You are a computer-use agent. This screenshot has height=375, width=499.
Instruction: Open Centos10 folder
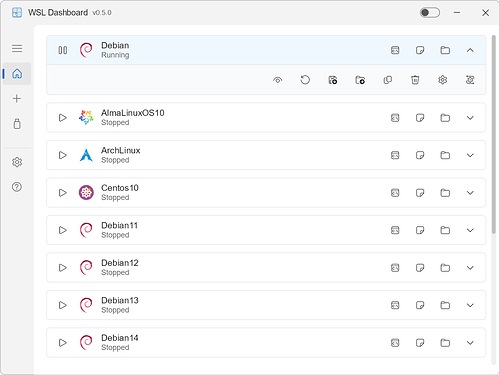point(445,193)
